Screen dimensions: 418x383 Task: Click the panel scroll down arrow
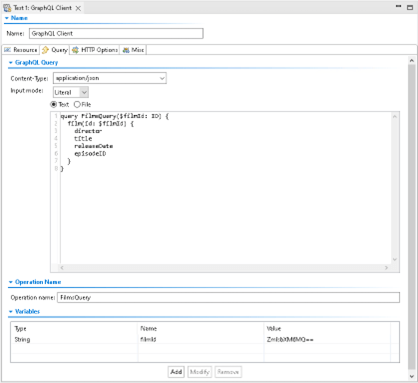pyautogui.click(x=411, y=376)
